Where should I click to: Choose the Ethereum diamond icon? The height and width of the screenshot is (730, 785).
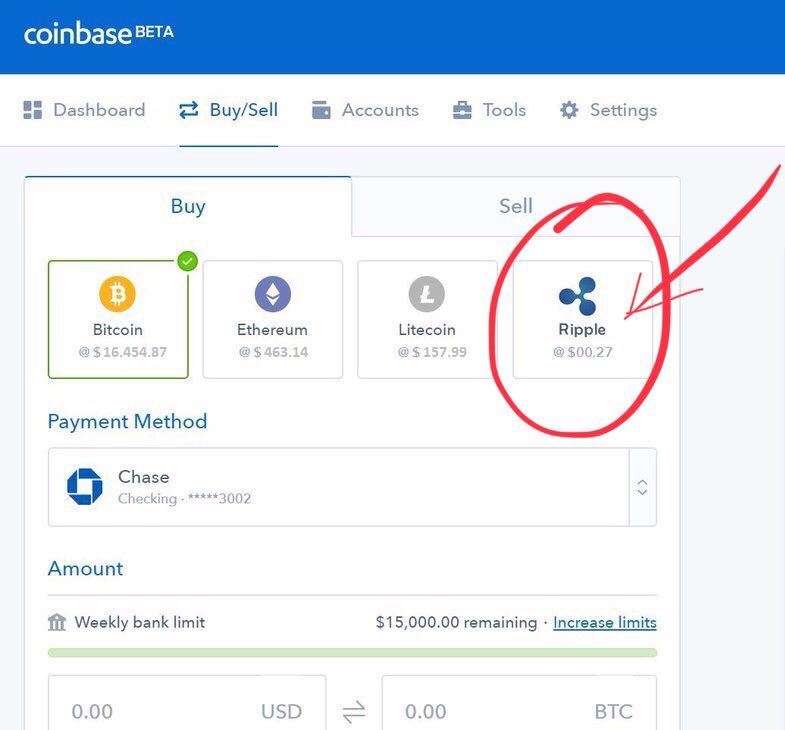pyautogui.click(x=272, y=294)
